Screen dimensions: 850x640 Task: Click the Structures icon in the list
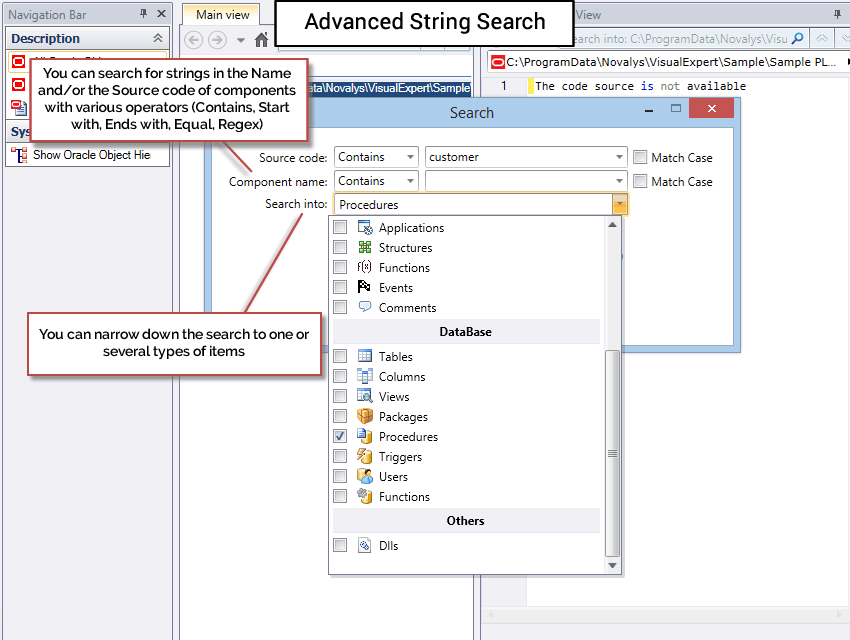coord(364,248)
